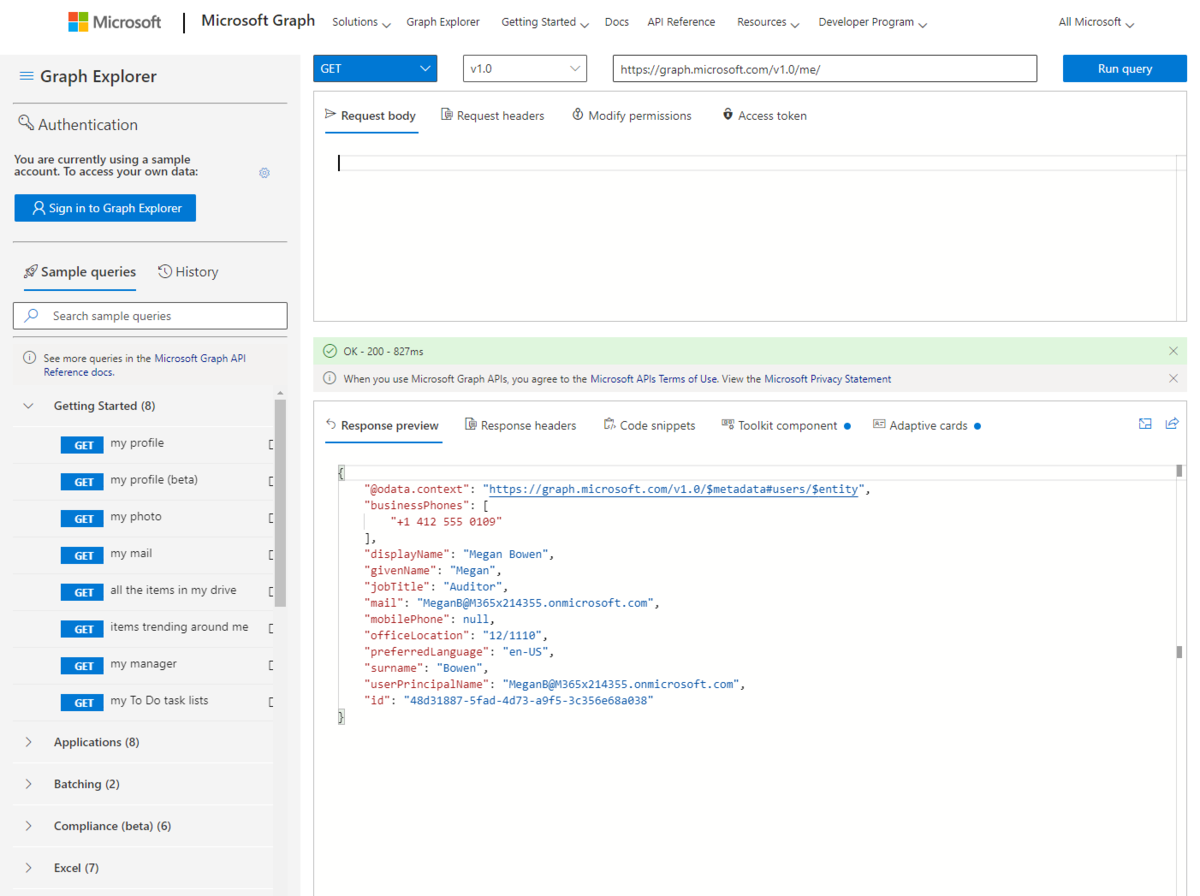This screenshot has width=1200, height=896.
Task: Run the my manager sample query
Action: (x=142, y=666)
